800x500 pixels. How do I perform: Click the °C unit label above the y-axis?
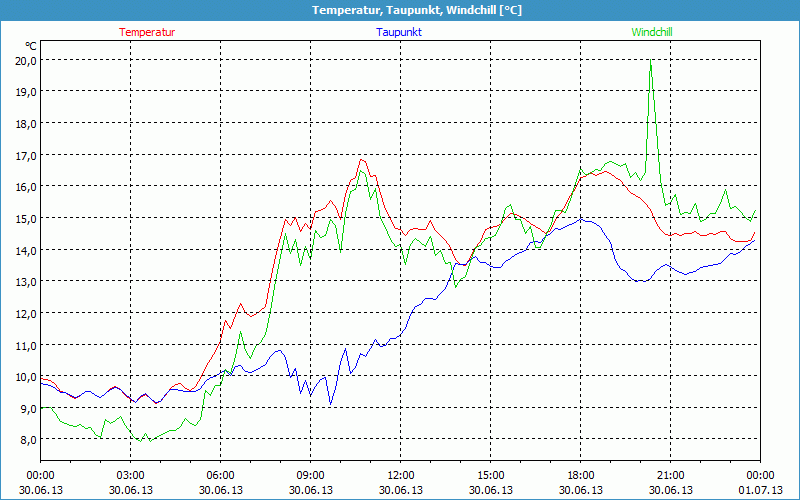(31, 45)
